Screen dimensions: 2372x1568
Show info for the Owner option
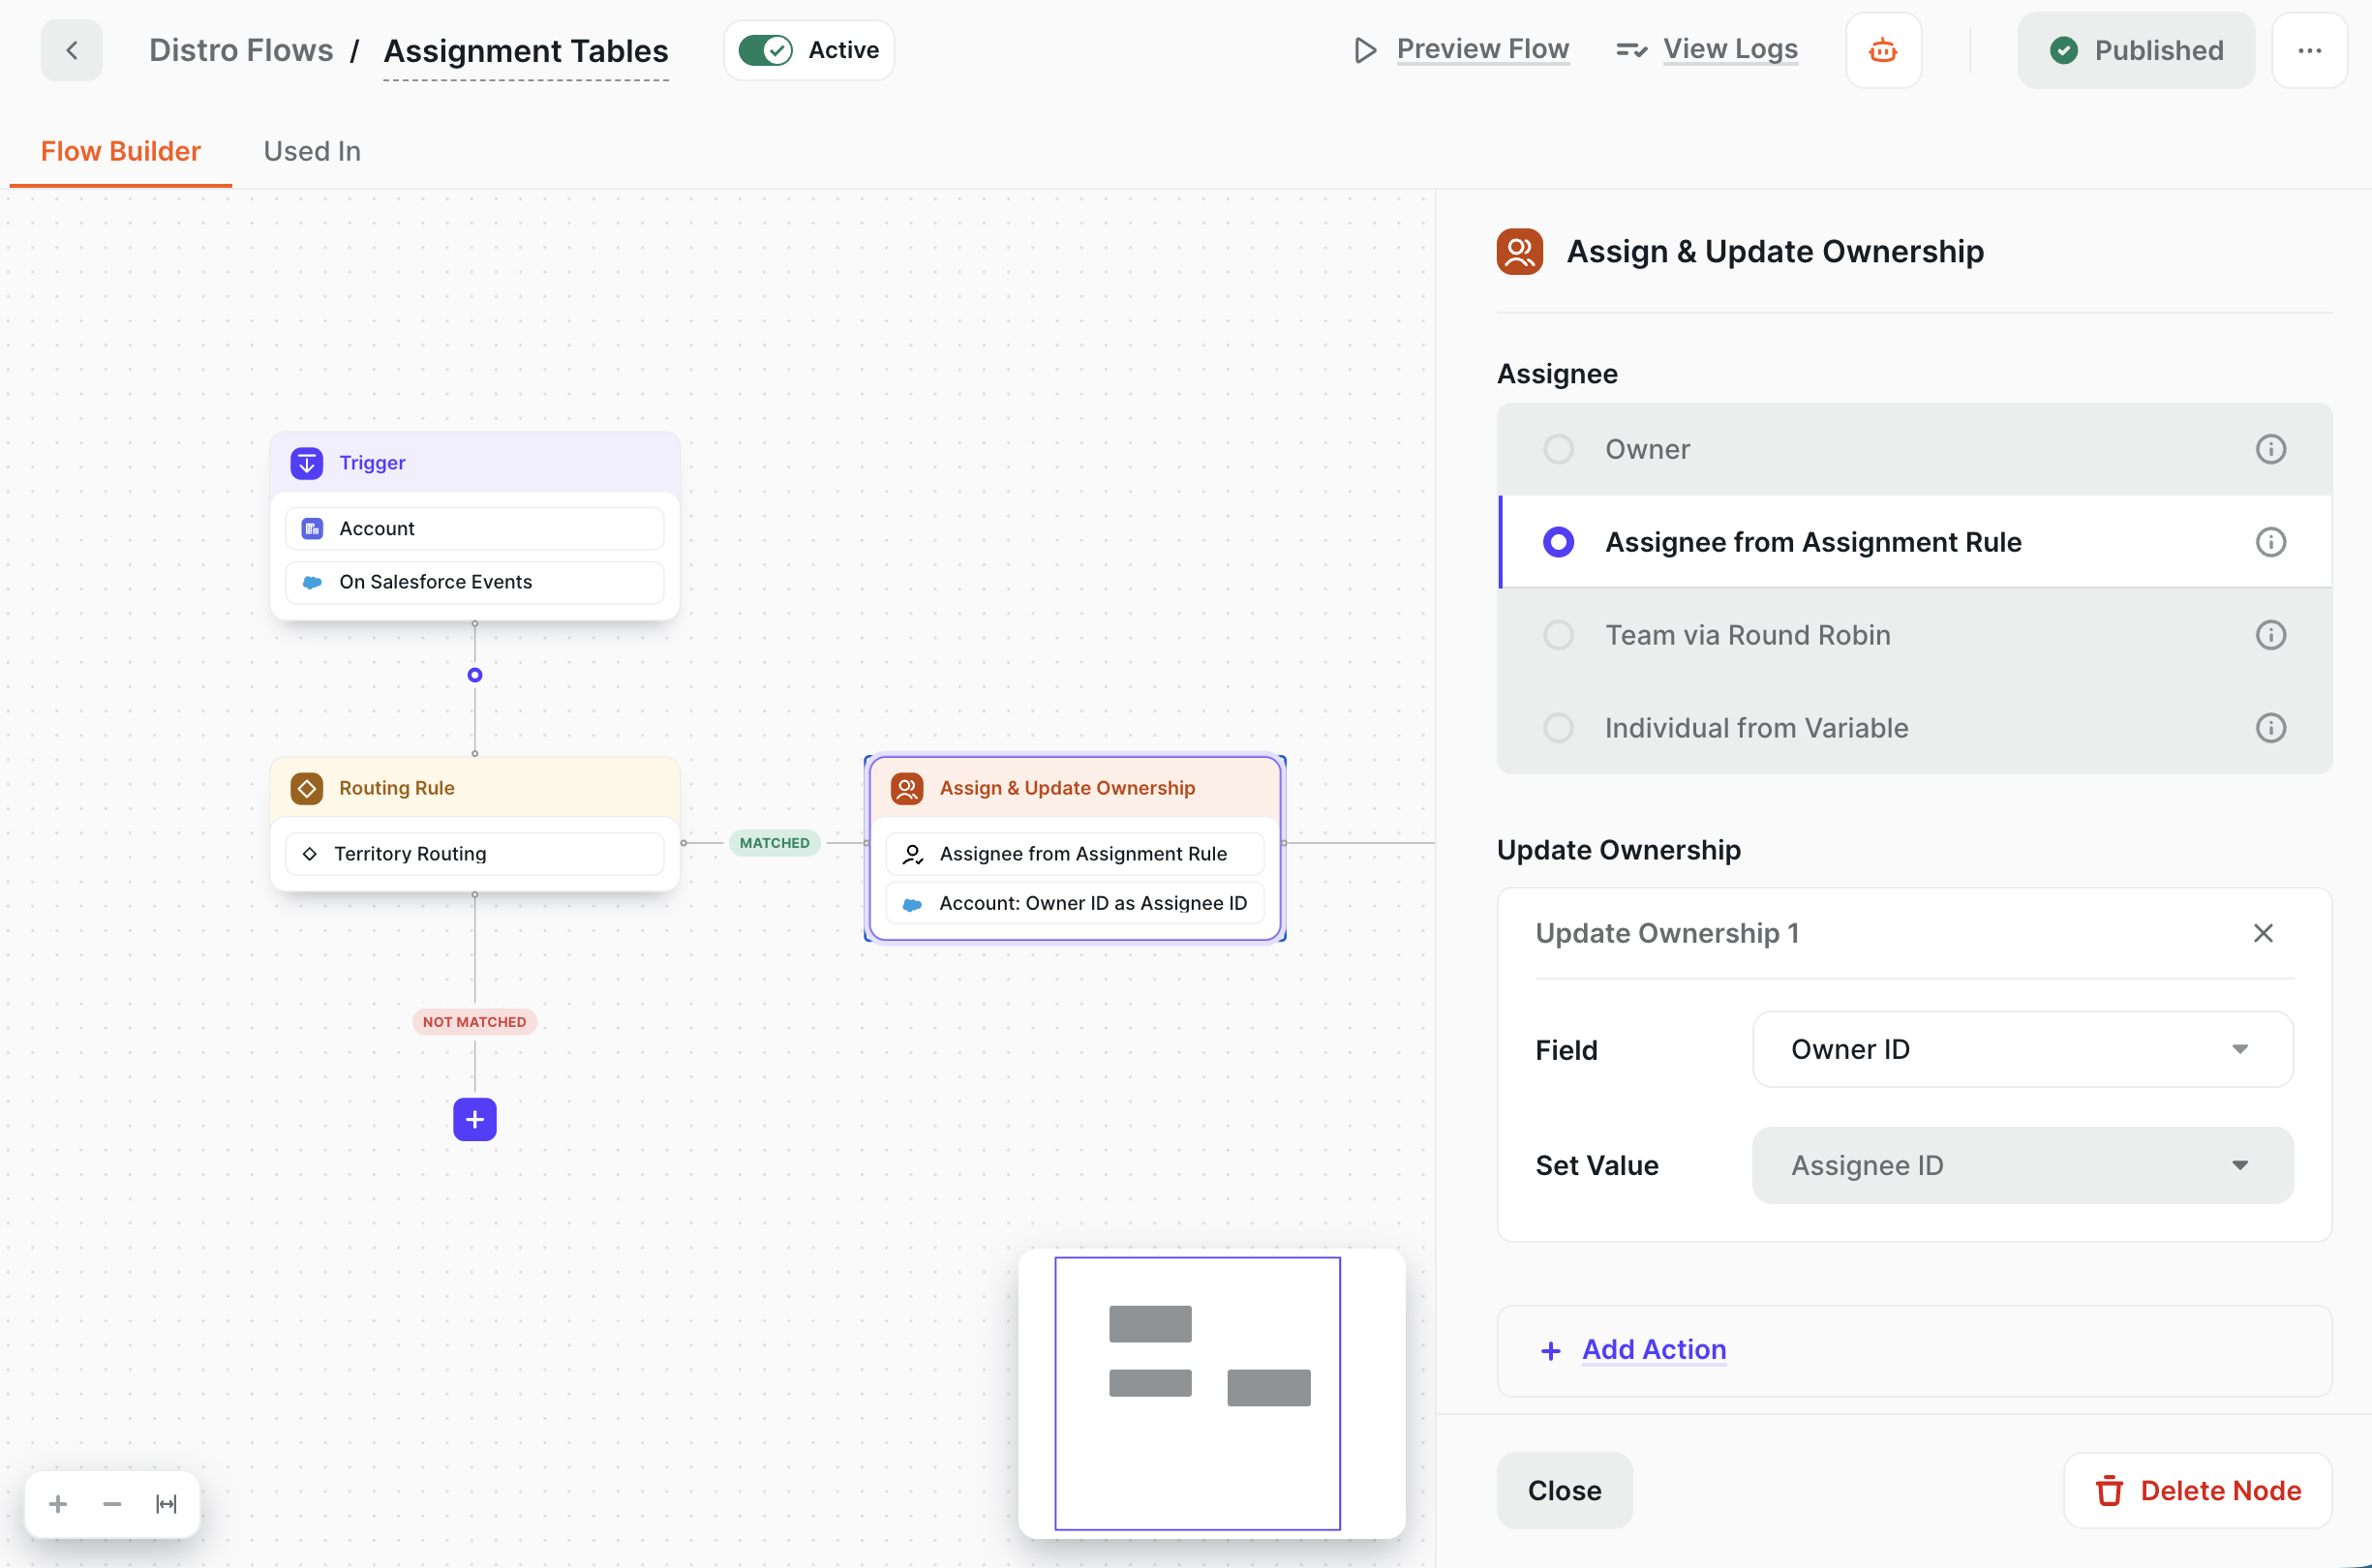pyautogui.click(x=2270, y=449)
